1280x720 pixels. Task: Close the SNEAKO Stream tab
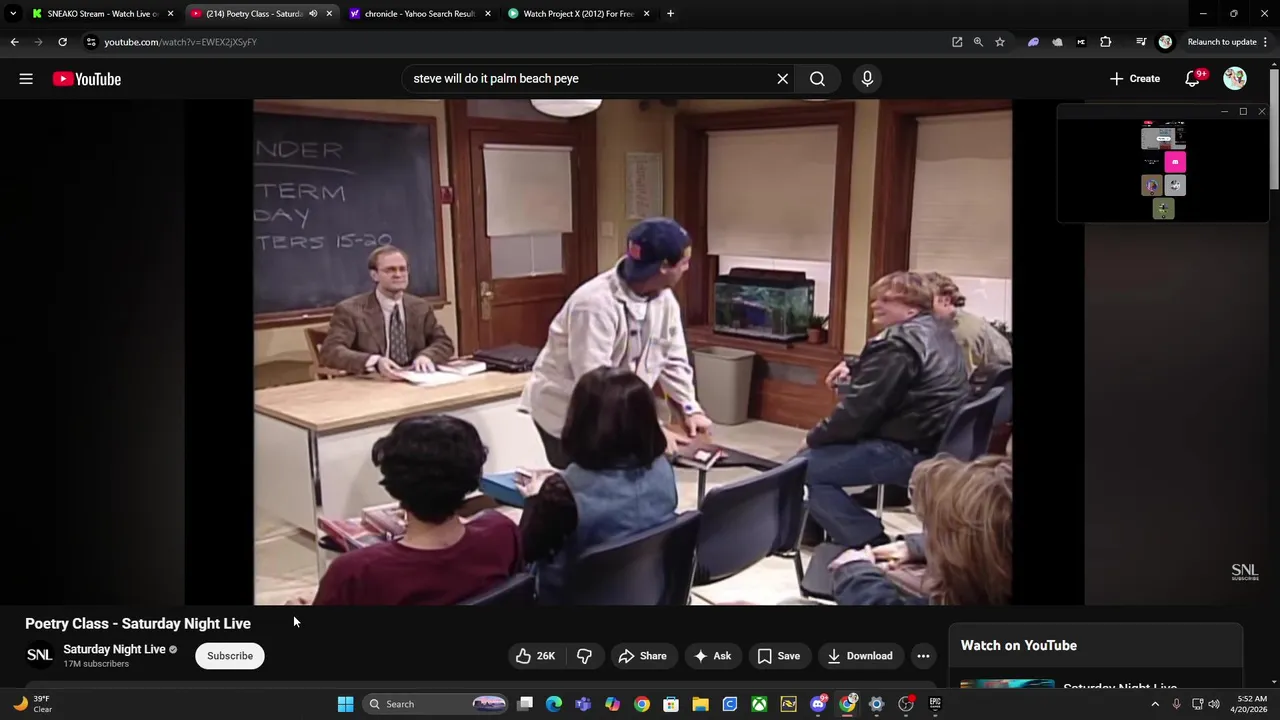pyautogui.click(x=170, y=14)
